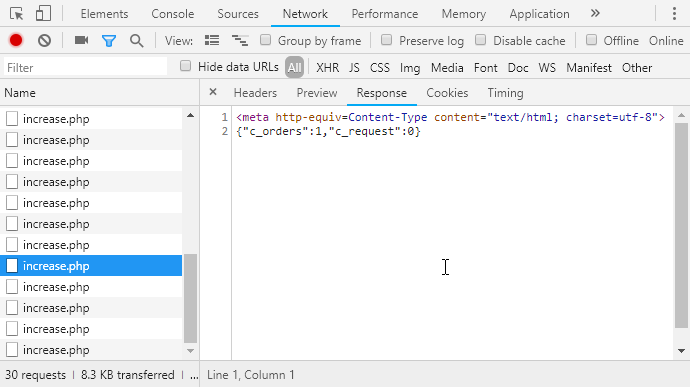Open the Memory tab

(464, 14)
